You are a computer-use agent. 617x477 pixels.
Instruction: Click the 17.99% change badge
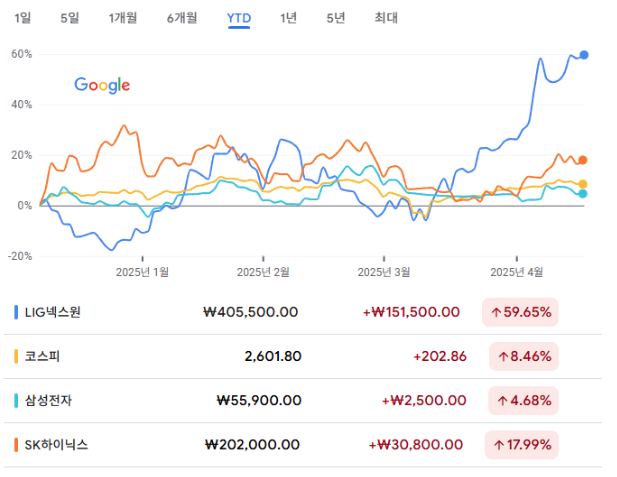522,445
